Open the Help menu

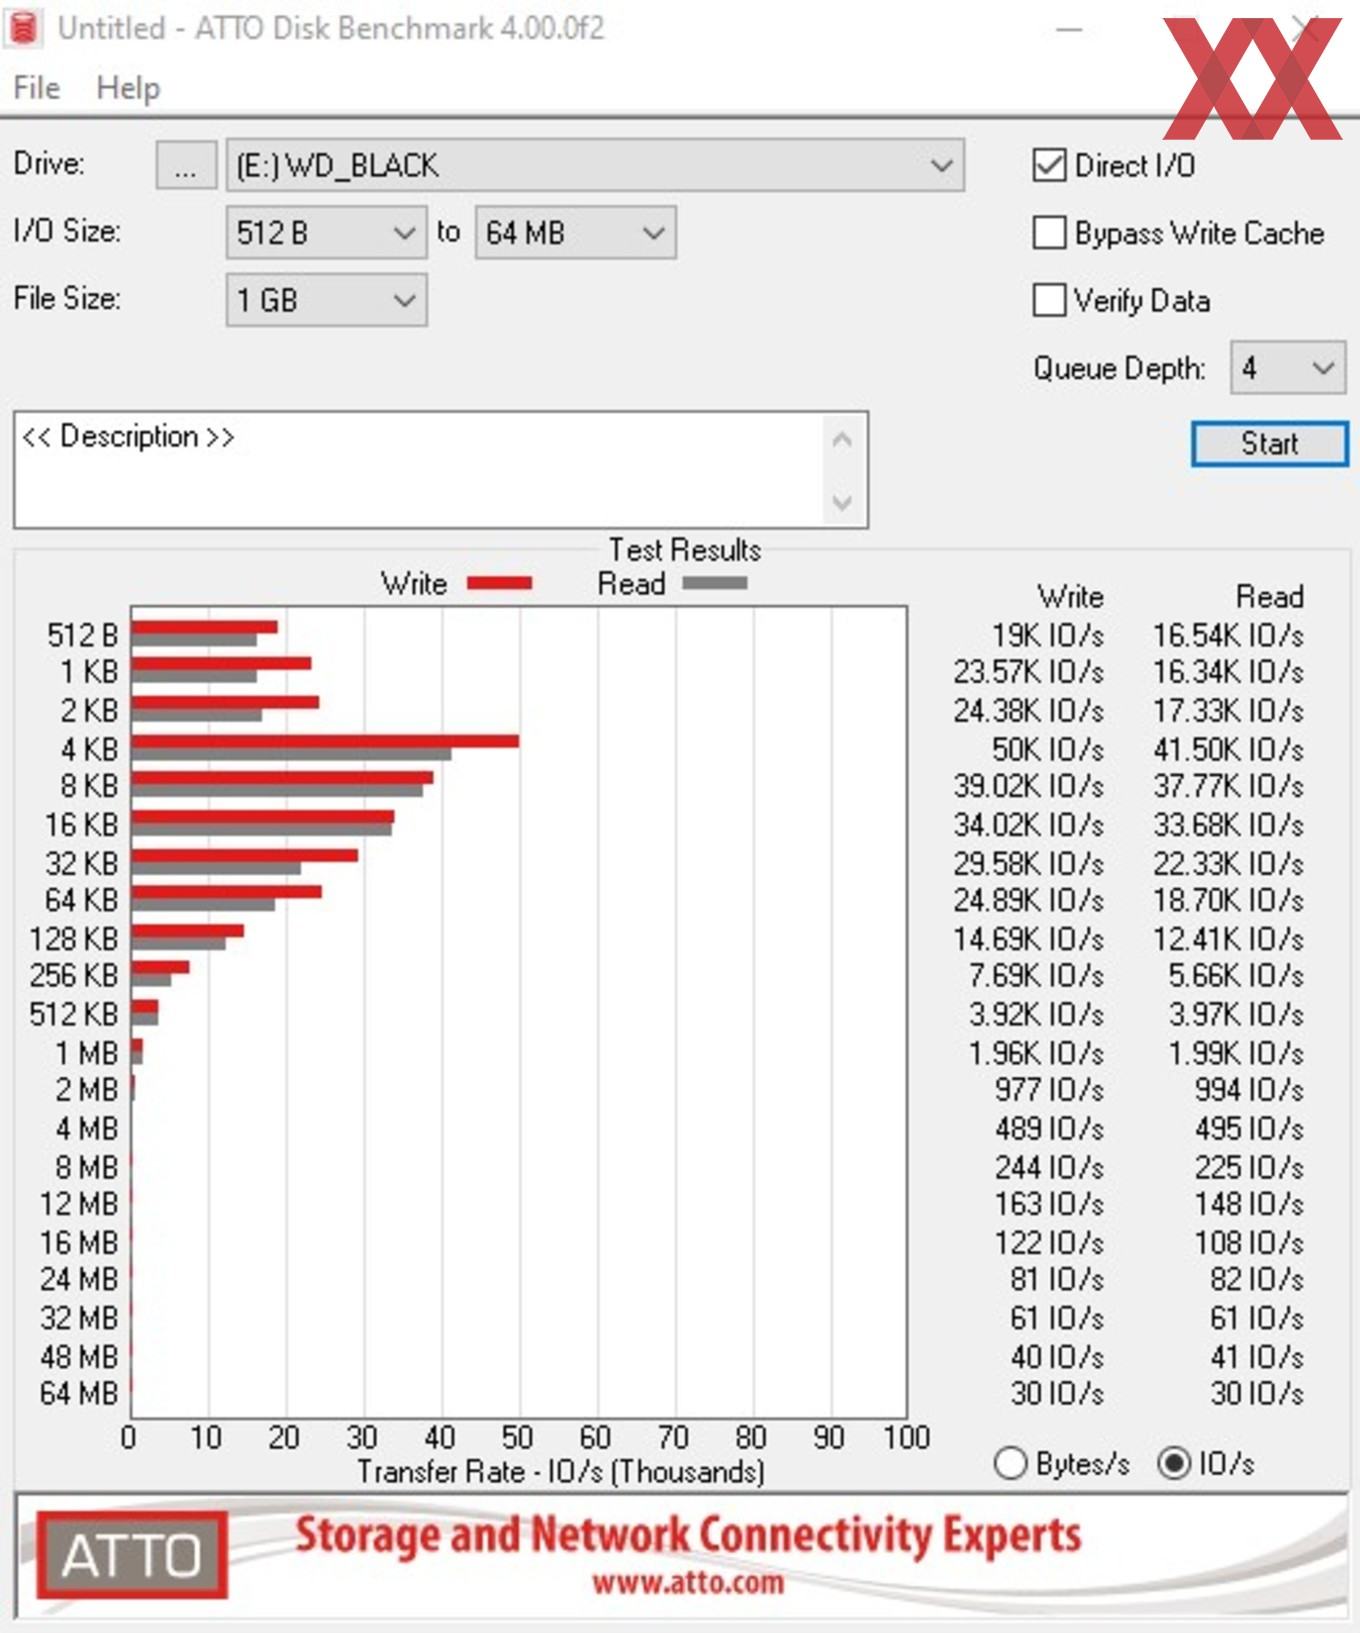click(128, 88)
